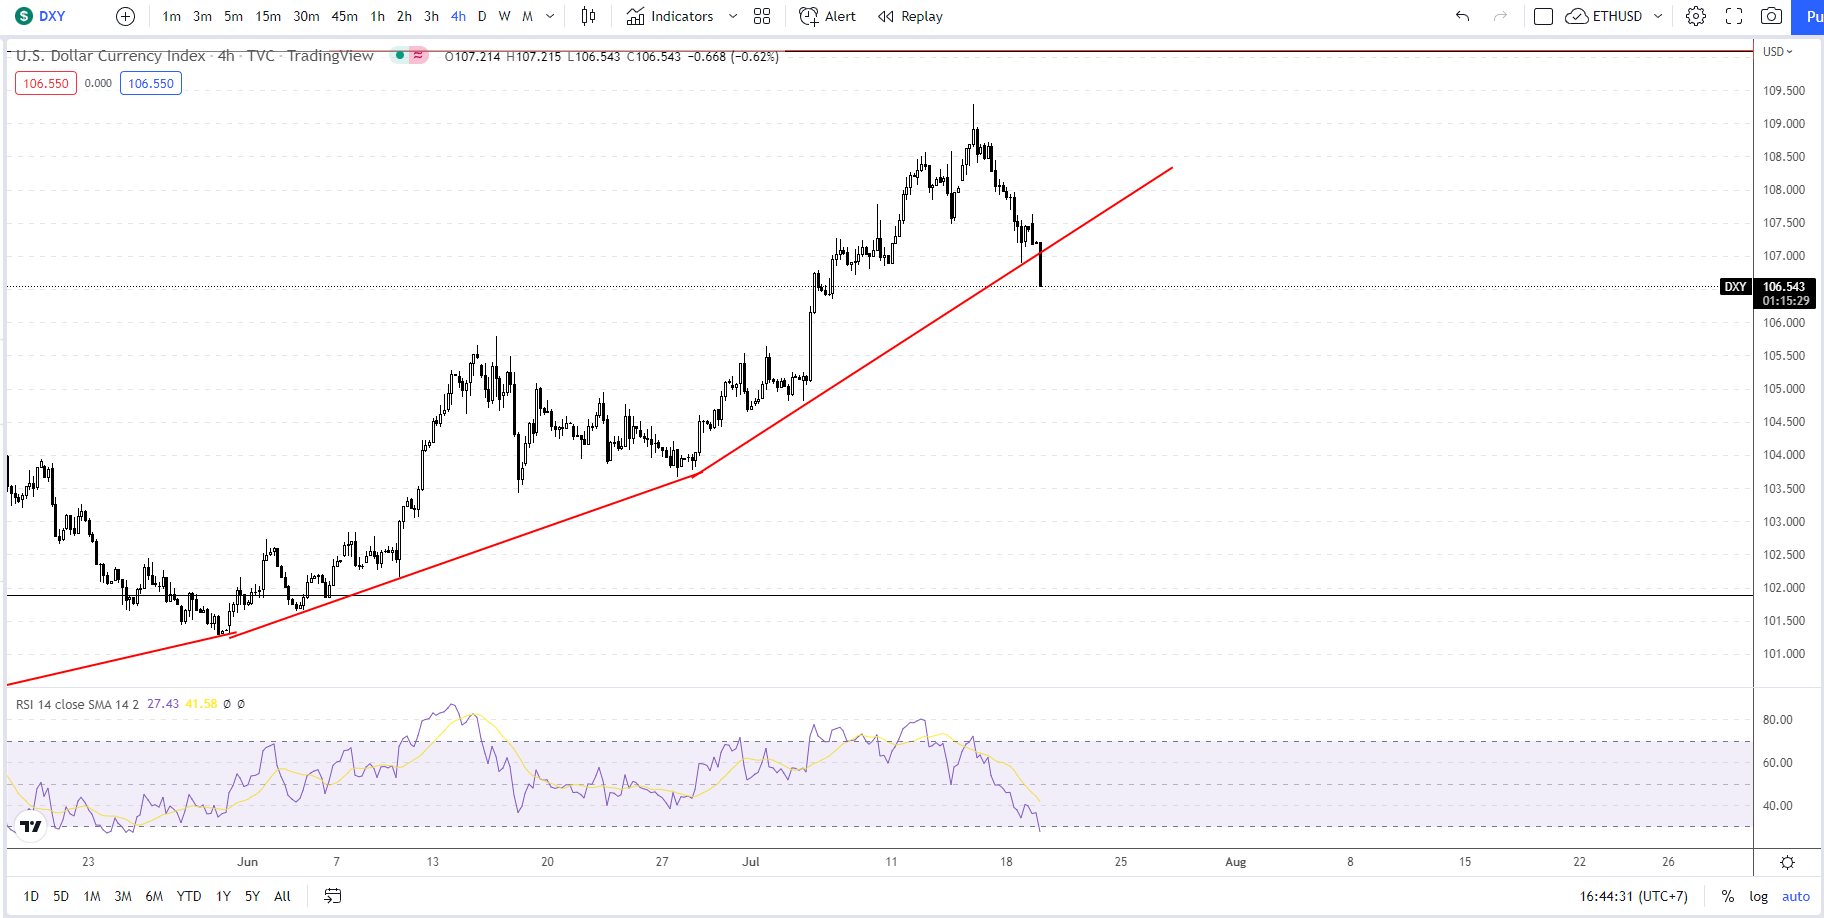
Task: Start bar Replay mode
Action: (x=910, y=16)
